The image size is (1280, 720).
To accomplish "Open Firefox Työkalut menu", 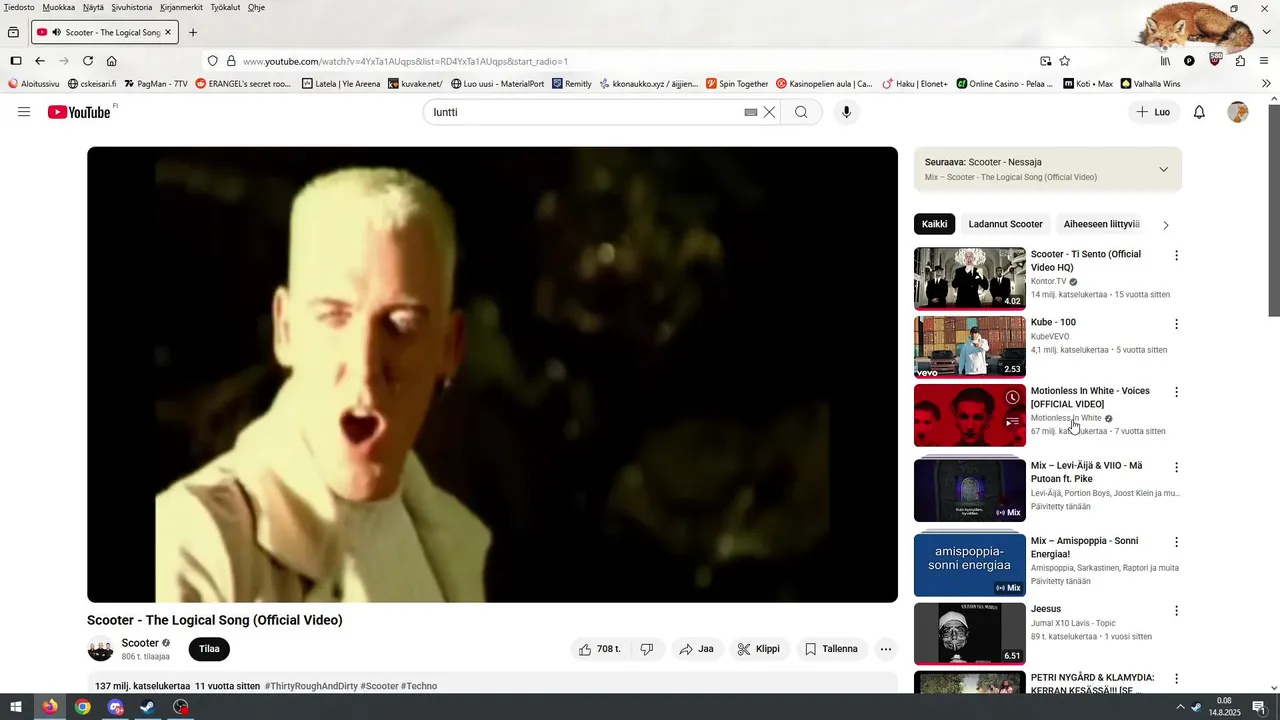I will (x=225, y=7).
